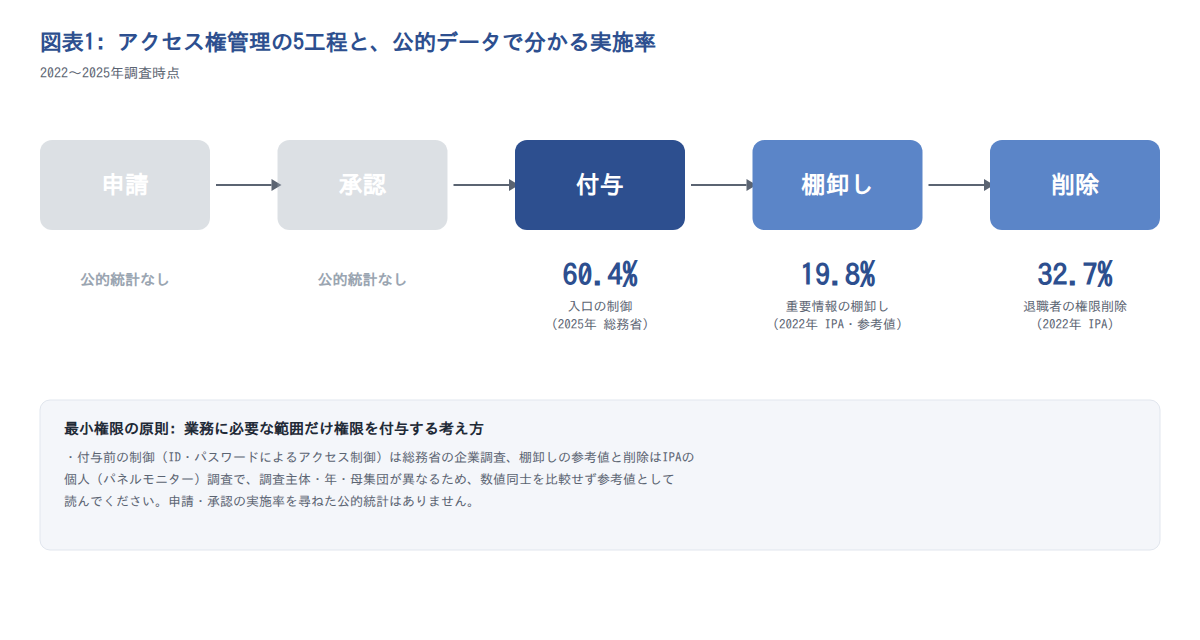Click the 承認 step box
Screen dimensions: 1200x640
pyautogui.click(x=362, y=185)
